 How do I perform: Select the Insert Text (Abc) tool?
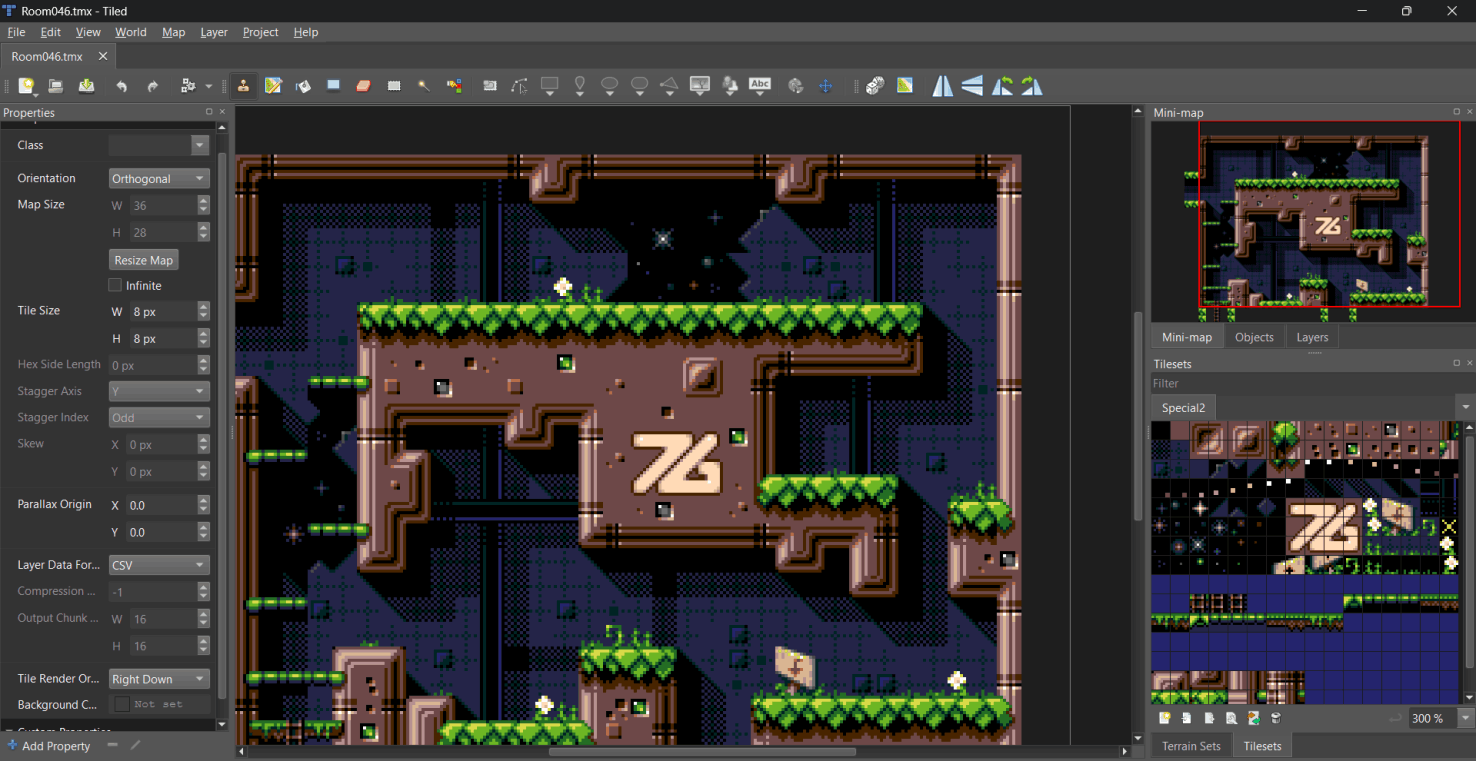pos(760,86)
